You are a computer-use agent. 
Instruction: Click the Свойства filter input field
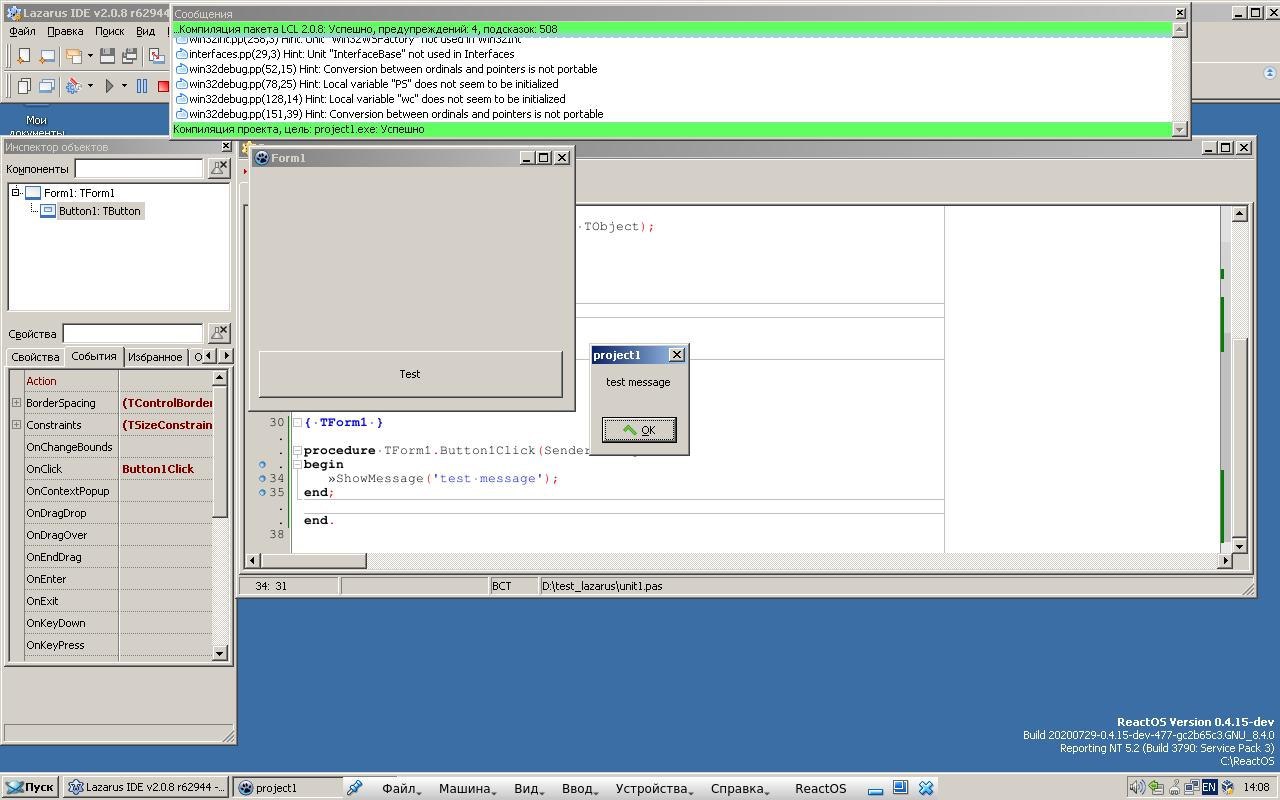tap(133, 332)
